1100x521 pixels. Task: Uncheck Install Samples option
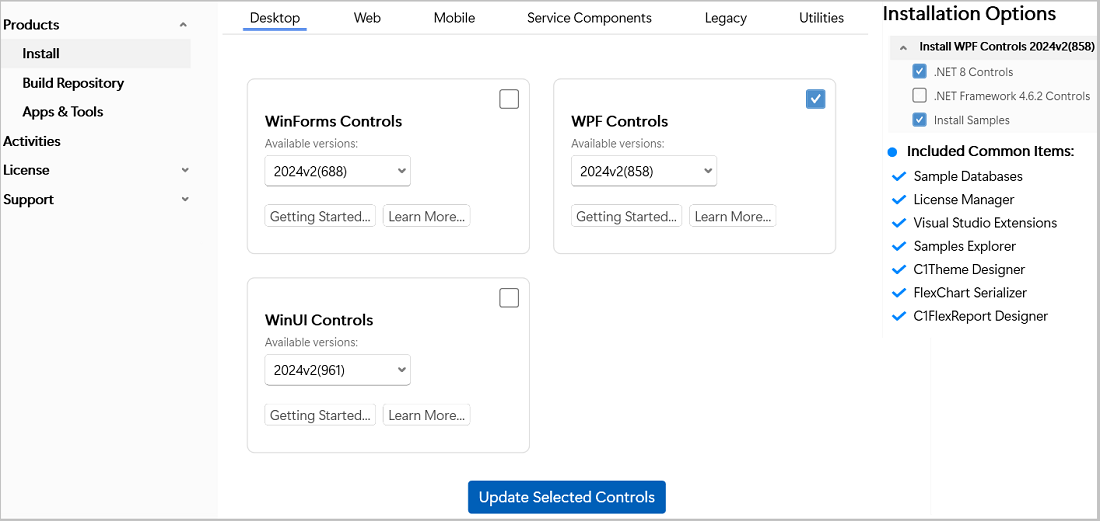click(x=920, y=120)
